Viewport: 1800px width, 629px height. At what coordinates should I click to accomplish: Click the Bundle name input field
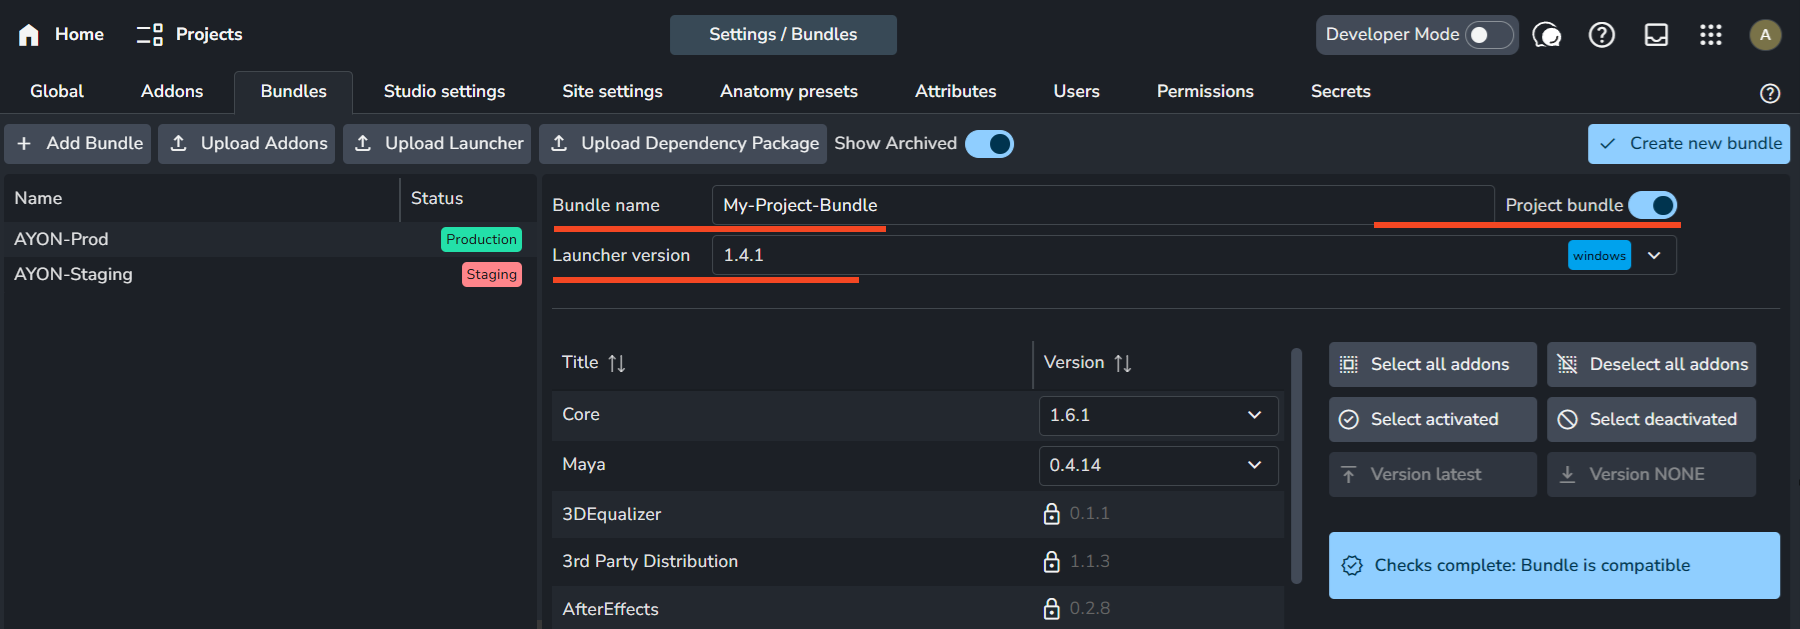point(1100,205)
